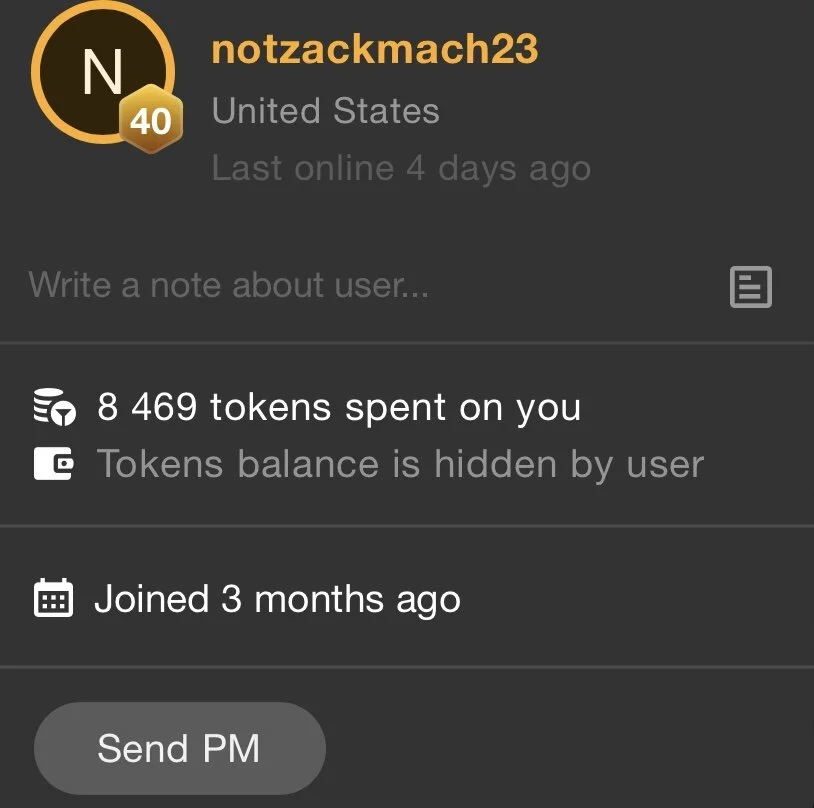Click "Tokens balance is hidden by user" text
This screenshot has width=814, height=808.
(400, 464)
